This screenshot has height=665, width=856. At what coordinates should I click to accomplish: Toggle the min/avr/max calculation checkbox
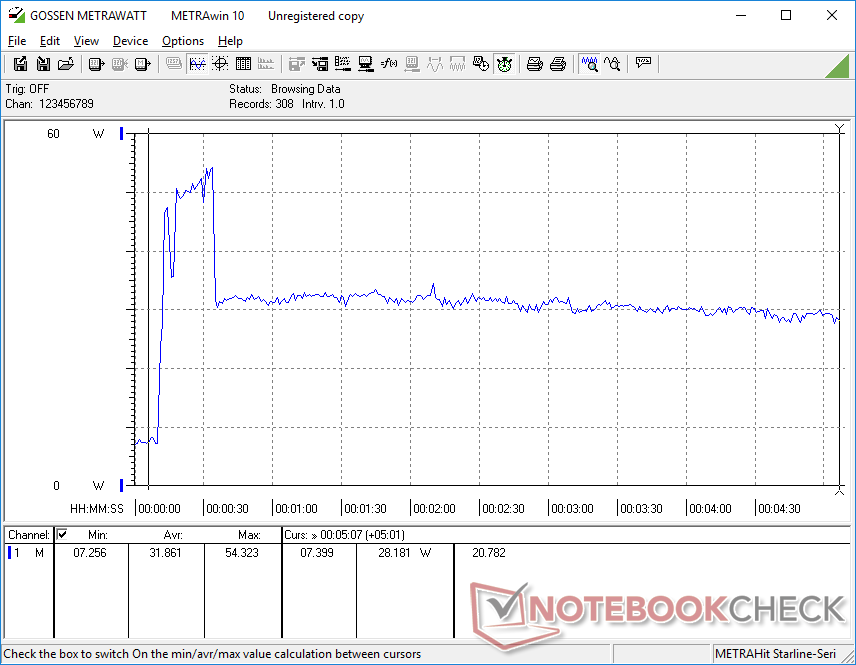[x=62, y=534]
